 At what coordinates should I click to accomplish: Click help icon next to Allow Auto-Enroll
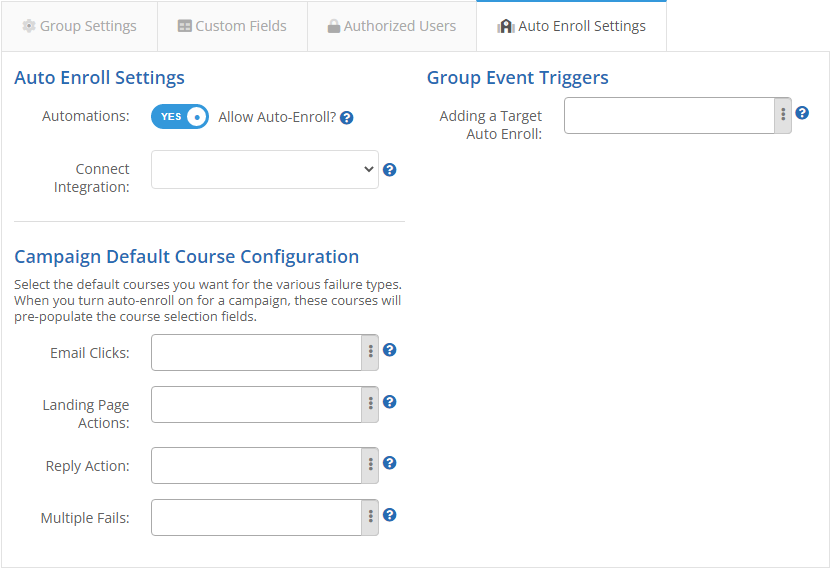[347, 118]
